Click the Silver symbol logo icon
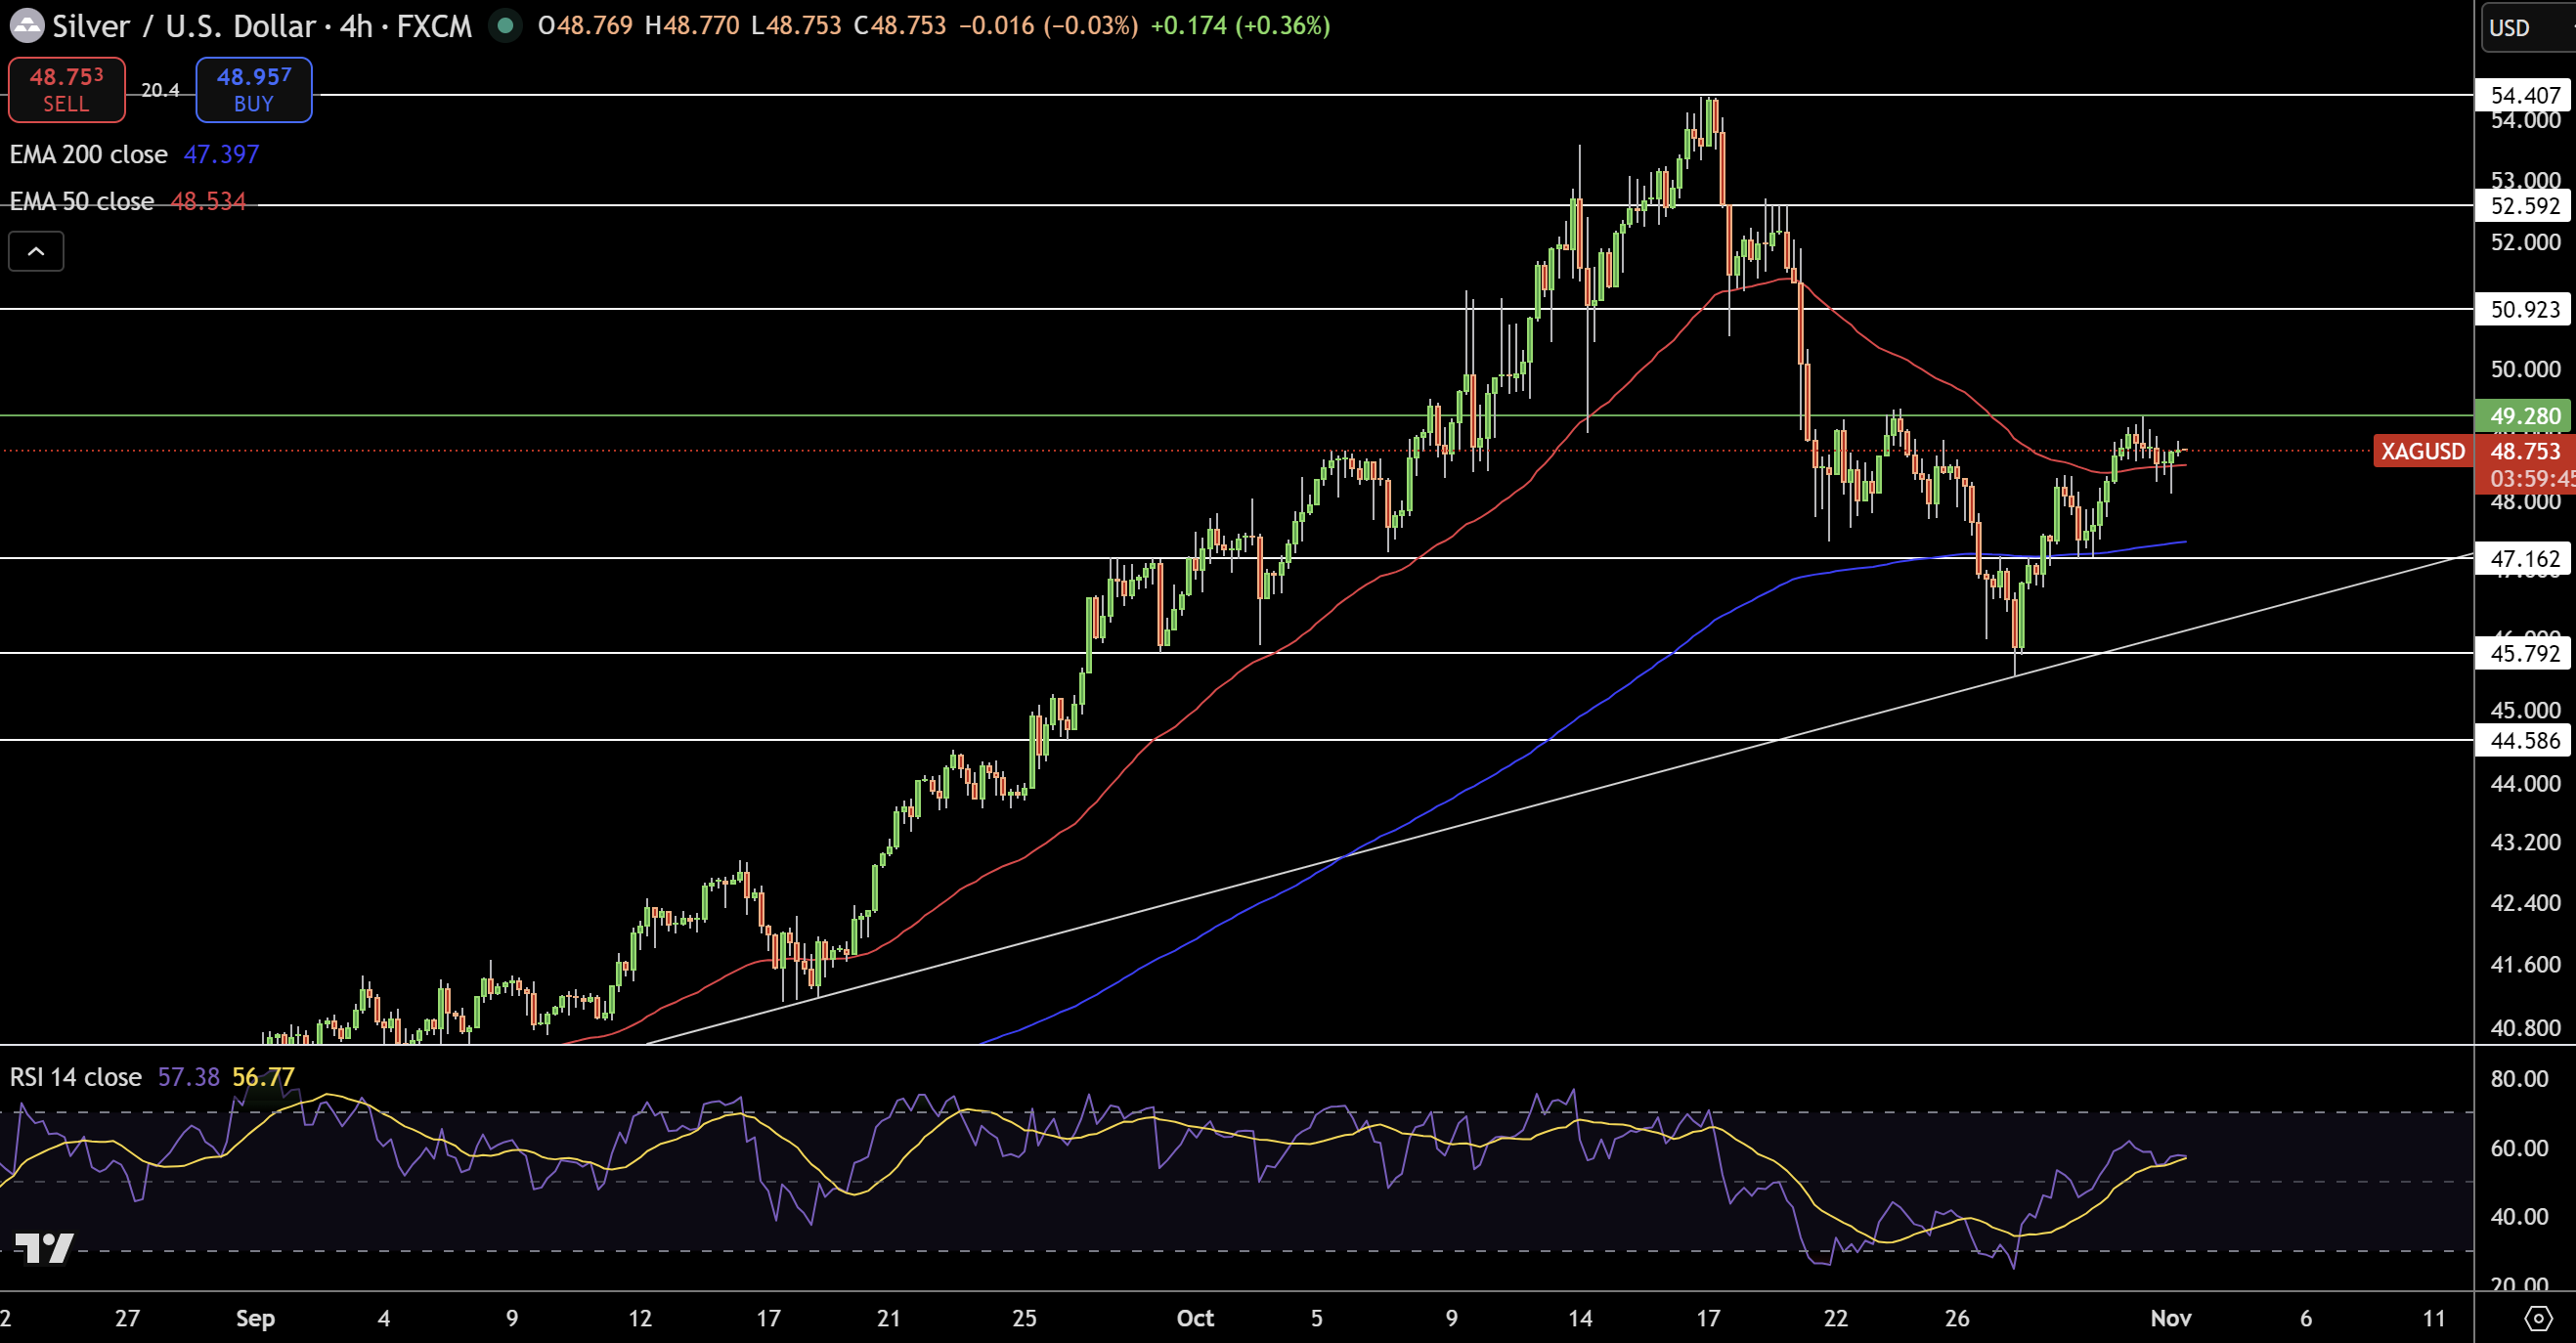Screen dimensions: 2576x1343 [27, 26]
